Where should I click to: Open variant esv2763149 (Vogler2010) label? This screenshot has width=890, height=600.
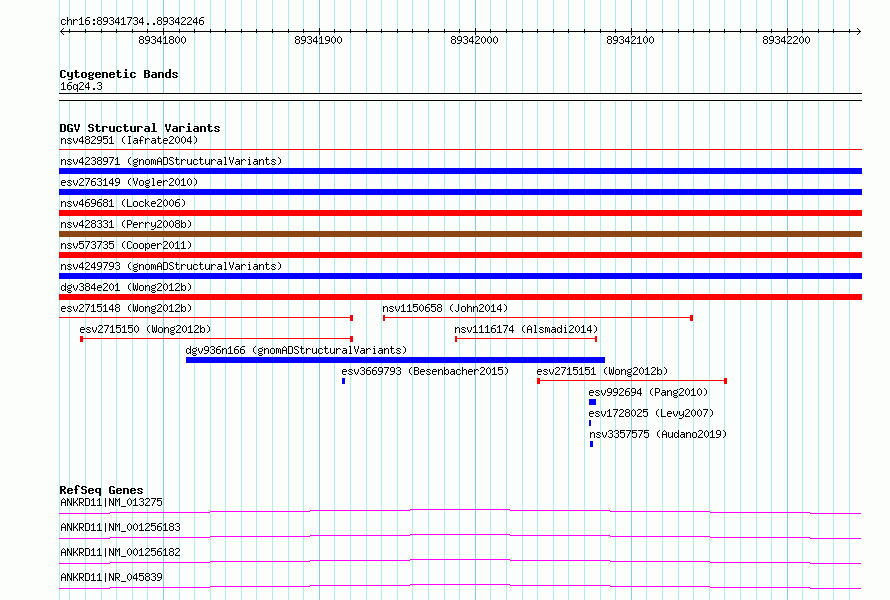129,182
